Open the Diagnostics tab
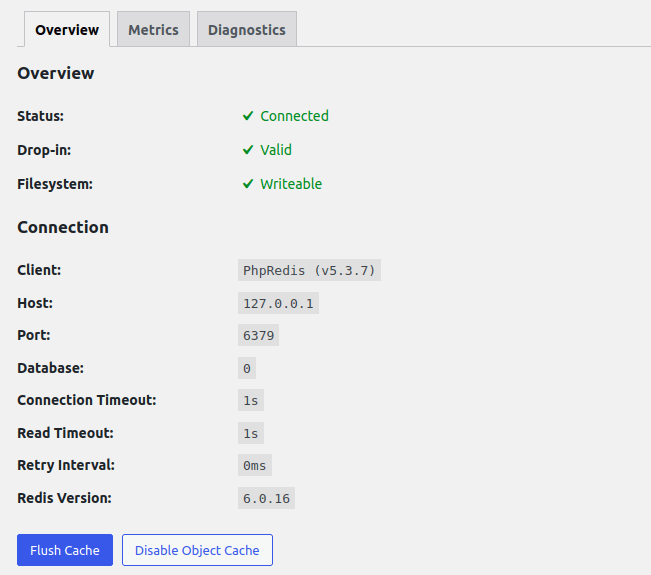Viewport: 651px width, 575px height. tap(246, 30)
